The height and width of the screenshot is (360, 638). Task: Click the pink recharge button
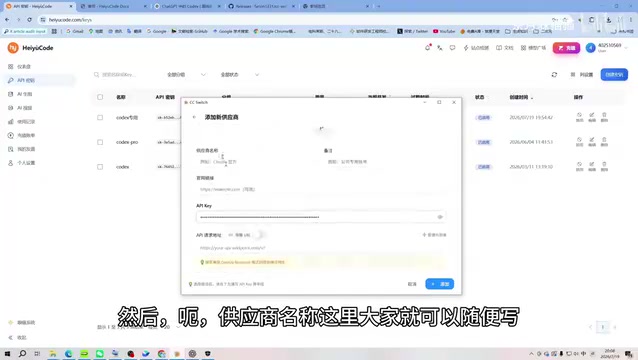point(566,48)
